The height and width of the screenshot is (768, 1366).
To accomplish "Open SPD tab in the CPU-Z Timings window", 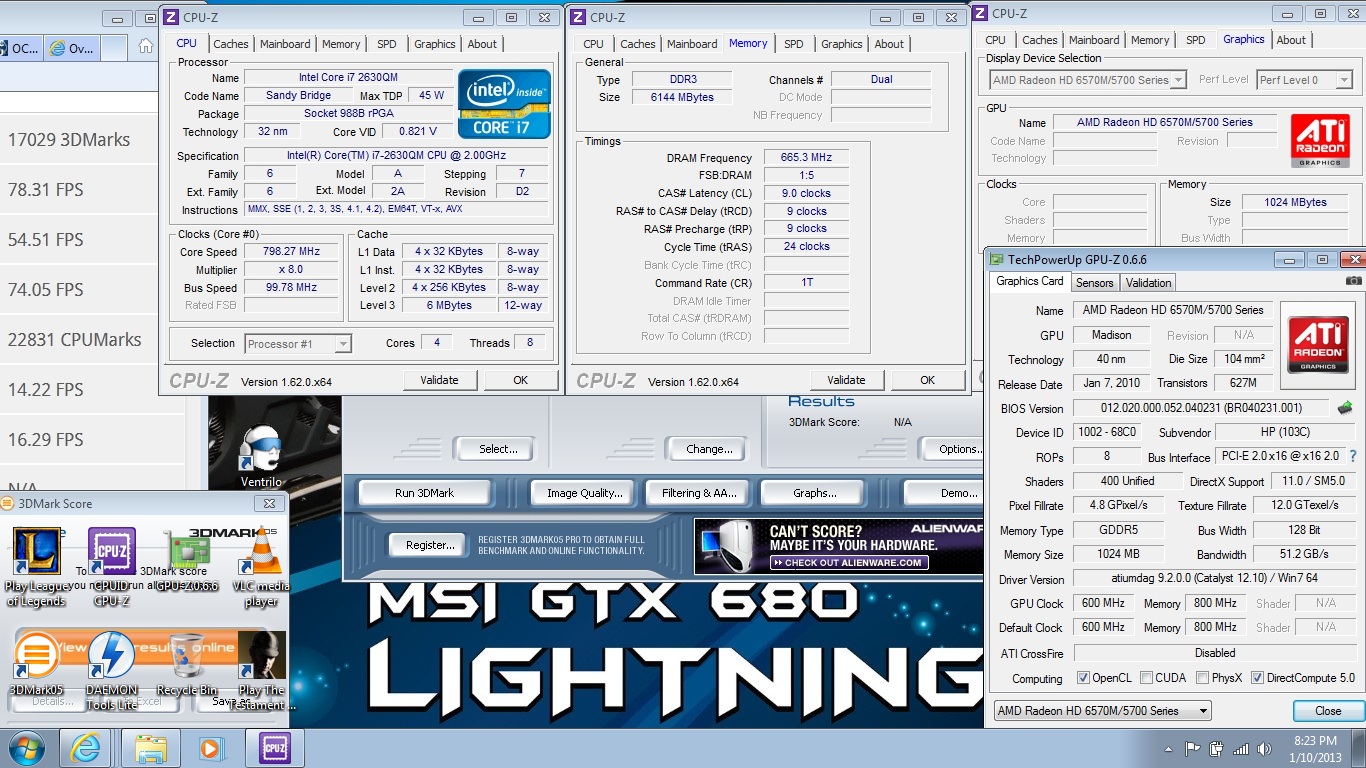I will click(x=794, y=44).
